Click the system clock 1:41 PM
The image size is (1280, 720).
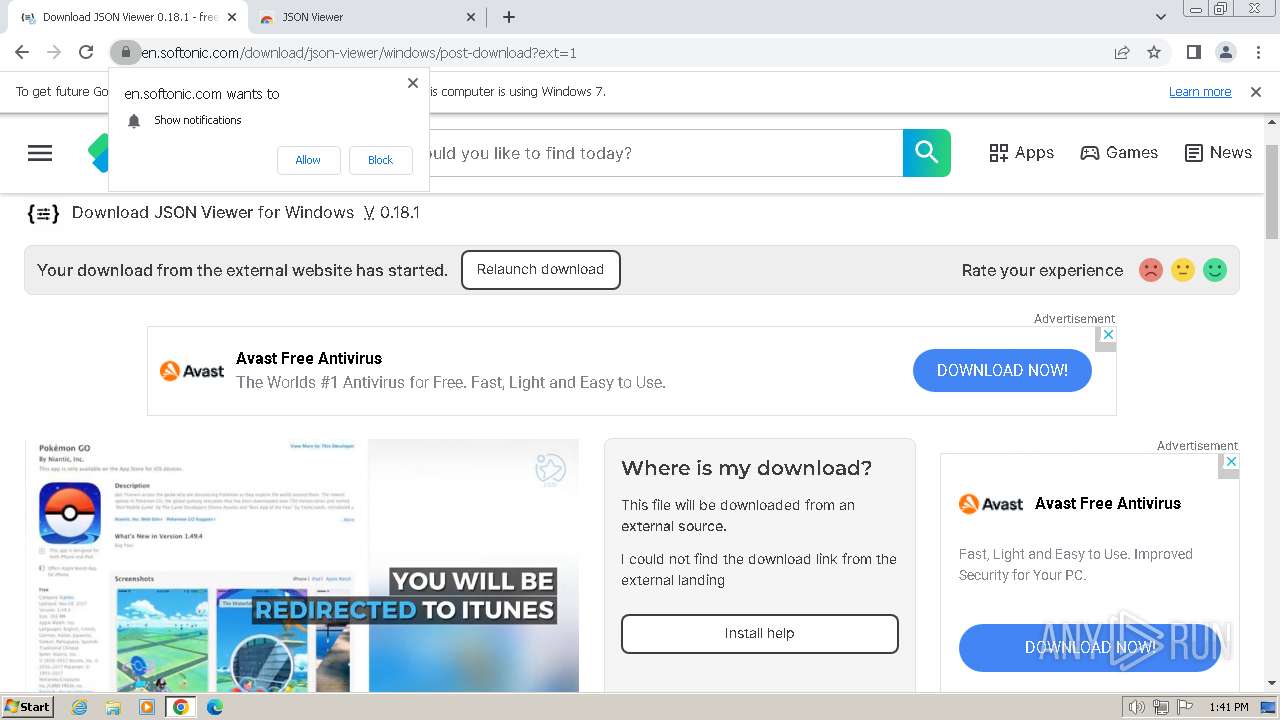[x=1229, y=707]
